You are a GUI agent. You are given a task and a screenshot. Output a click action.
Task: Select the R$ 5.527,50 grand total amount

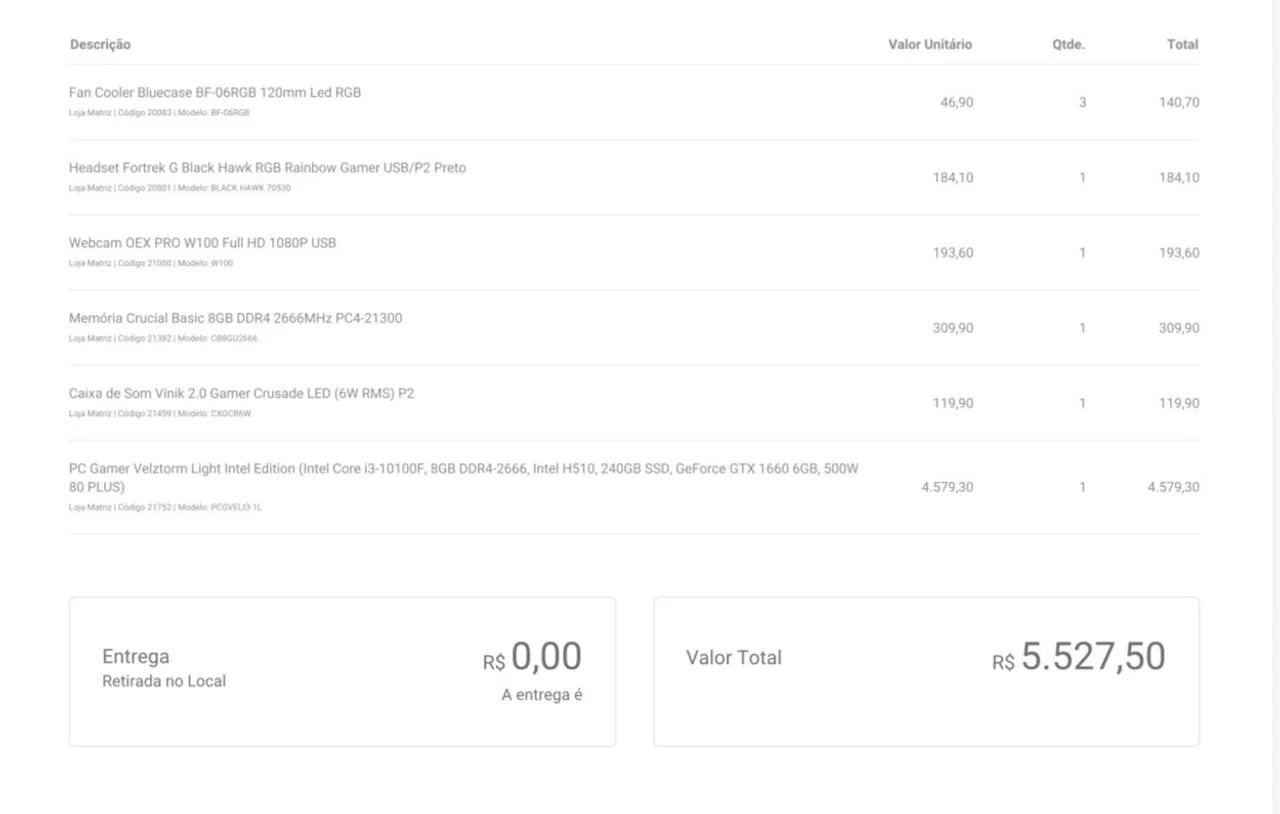tap(1079, 658)
